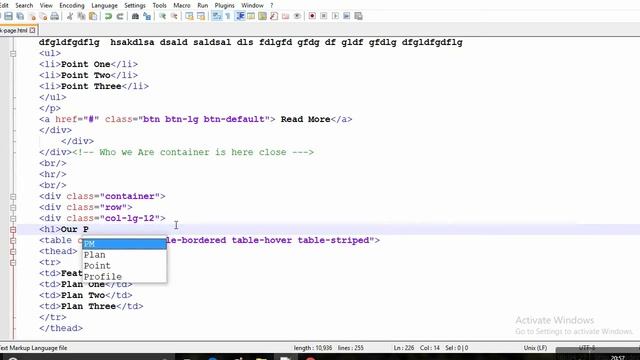The height and width of the screenshot is (360, 640).
Task: Open the Run menu
Action: (x=202, y=5)
